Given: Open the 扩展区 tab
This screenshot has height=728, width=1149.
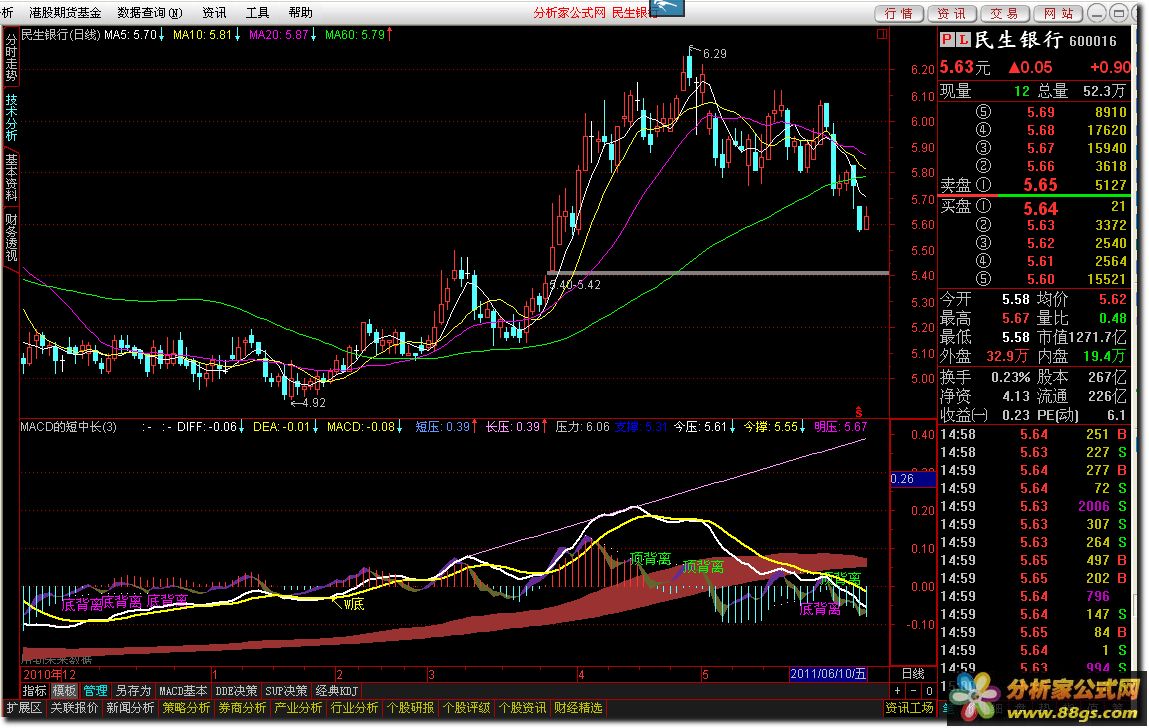Looking at the screenshot, I should 24,707.
